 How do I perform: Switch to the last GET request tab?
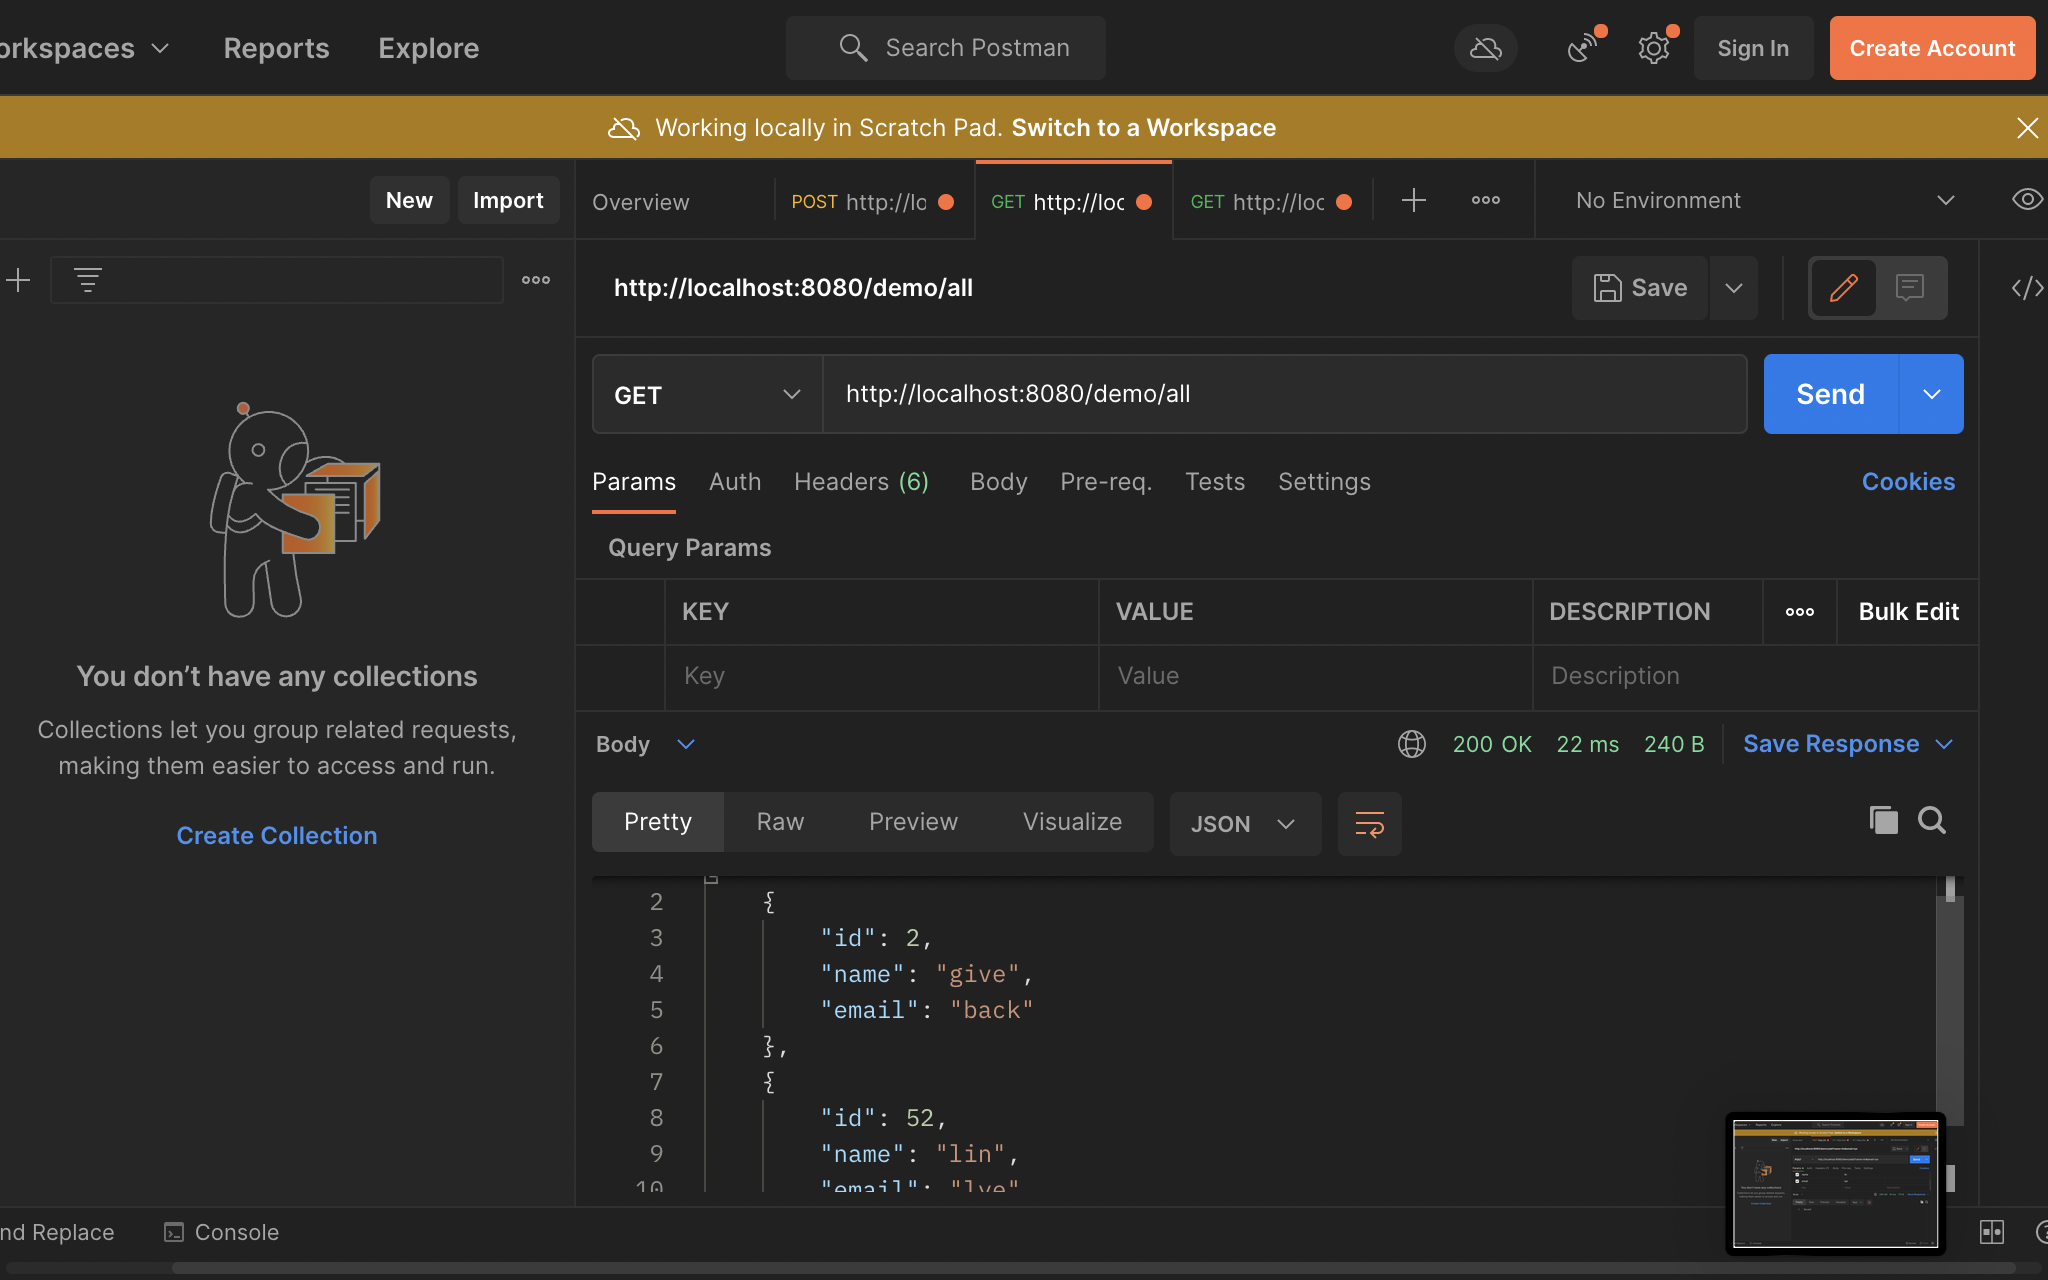[x=1272, y=201]
